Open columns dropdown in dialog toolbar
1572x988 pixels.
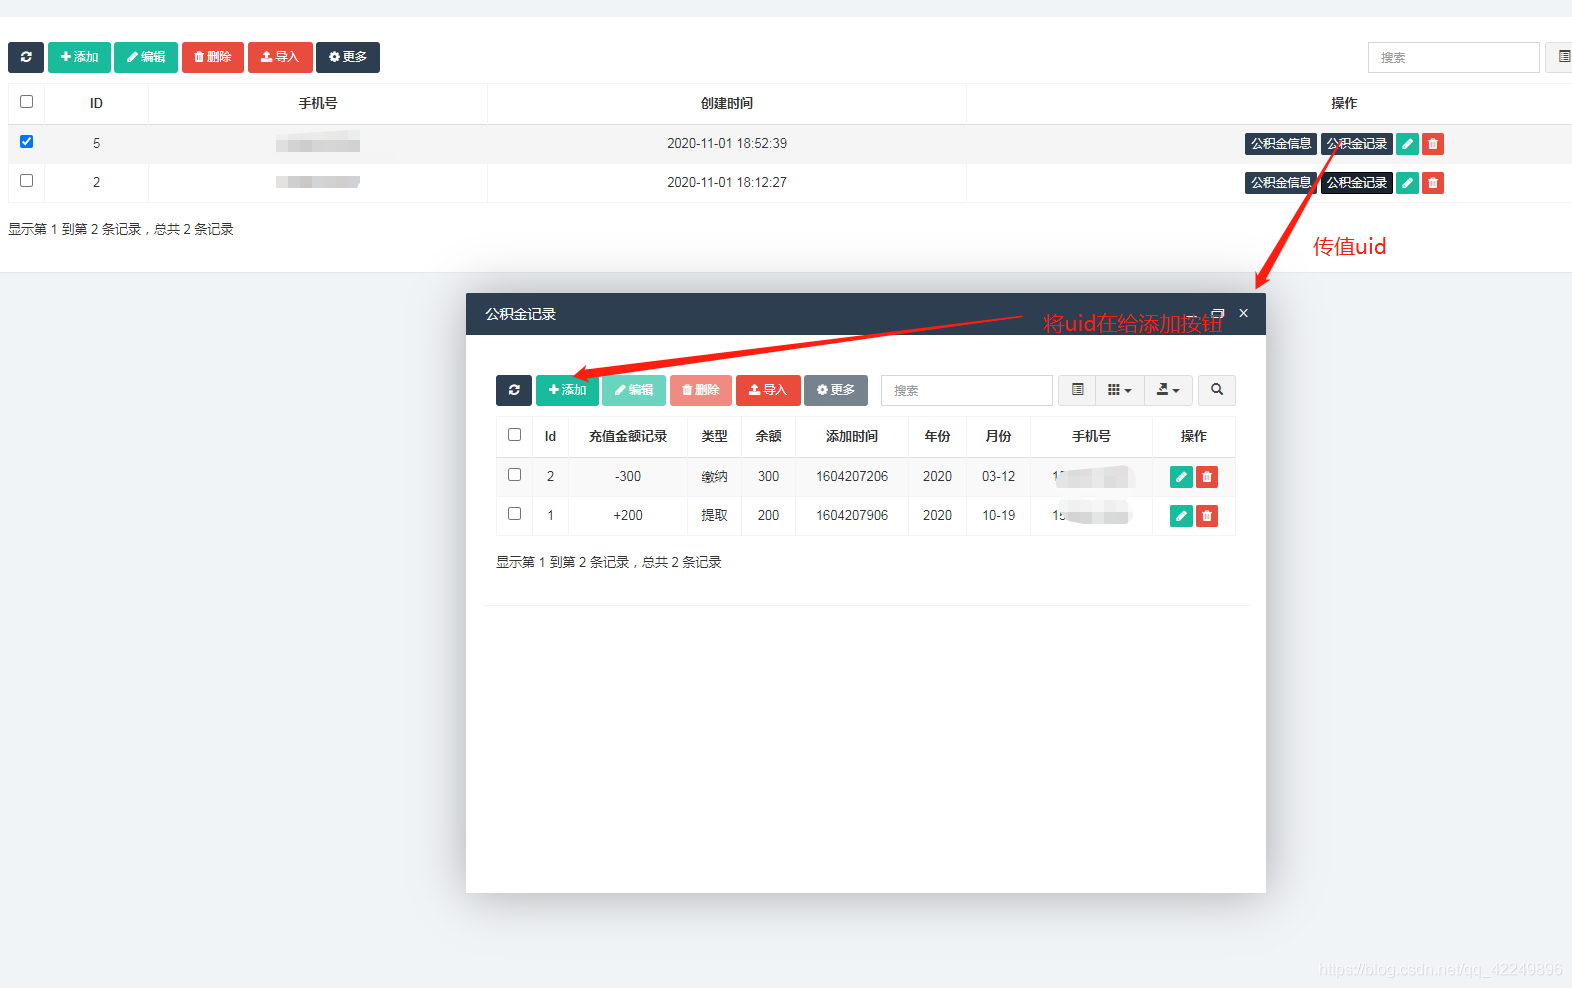[1120, 390]
